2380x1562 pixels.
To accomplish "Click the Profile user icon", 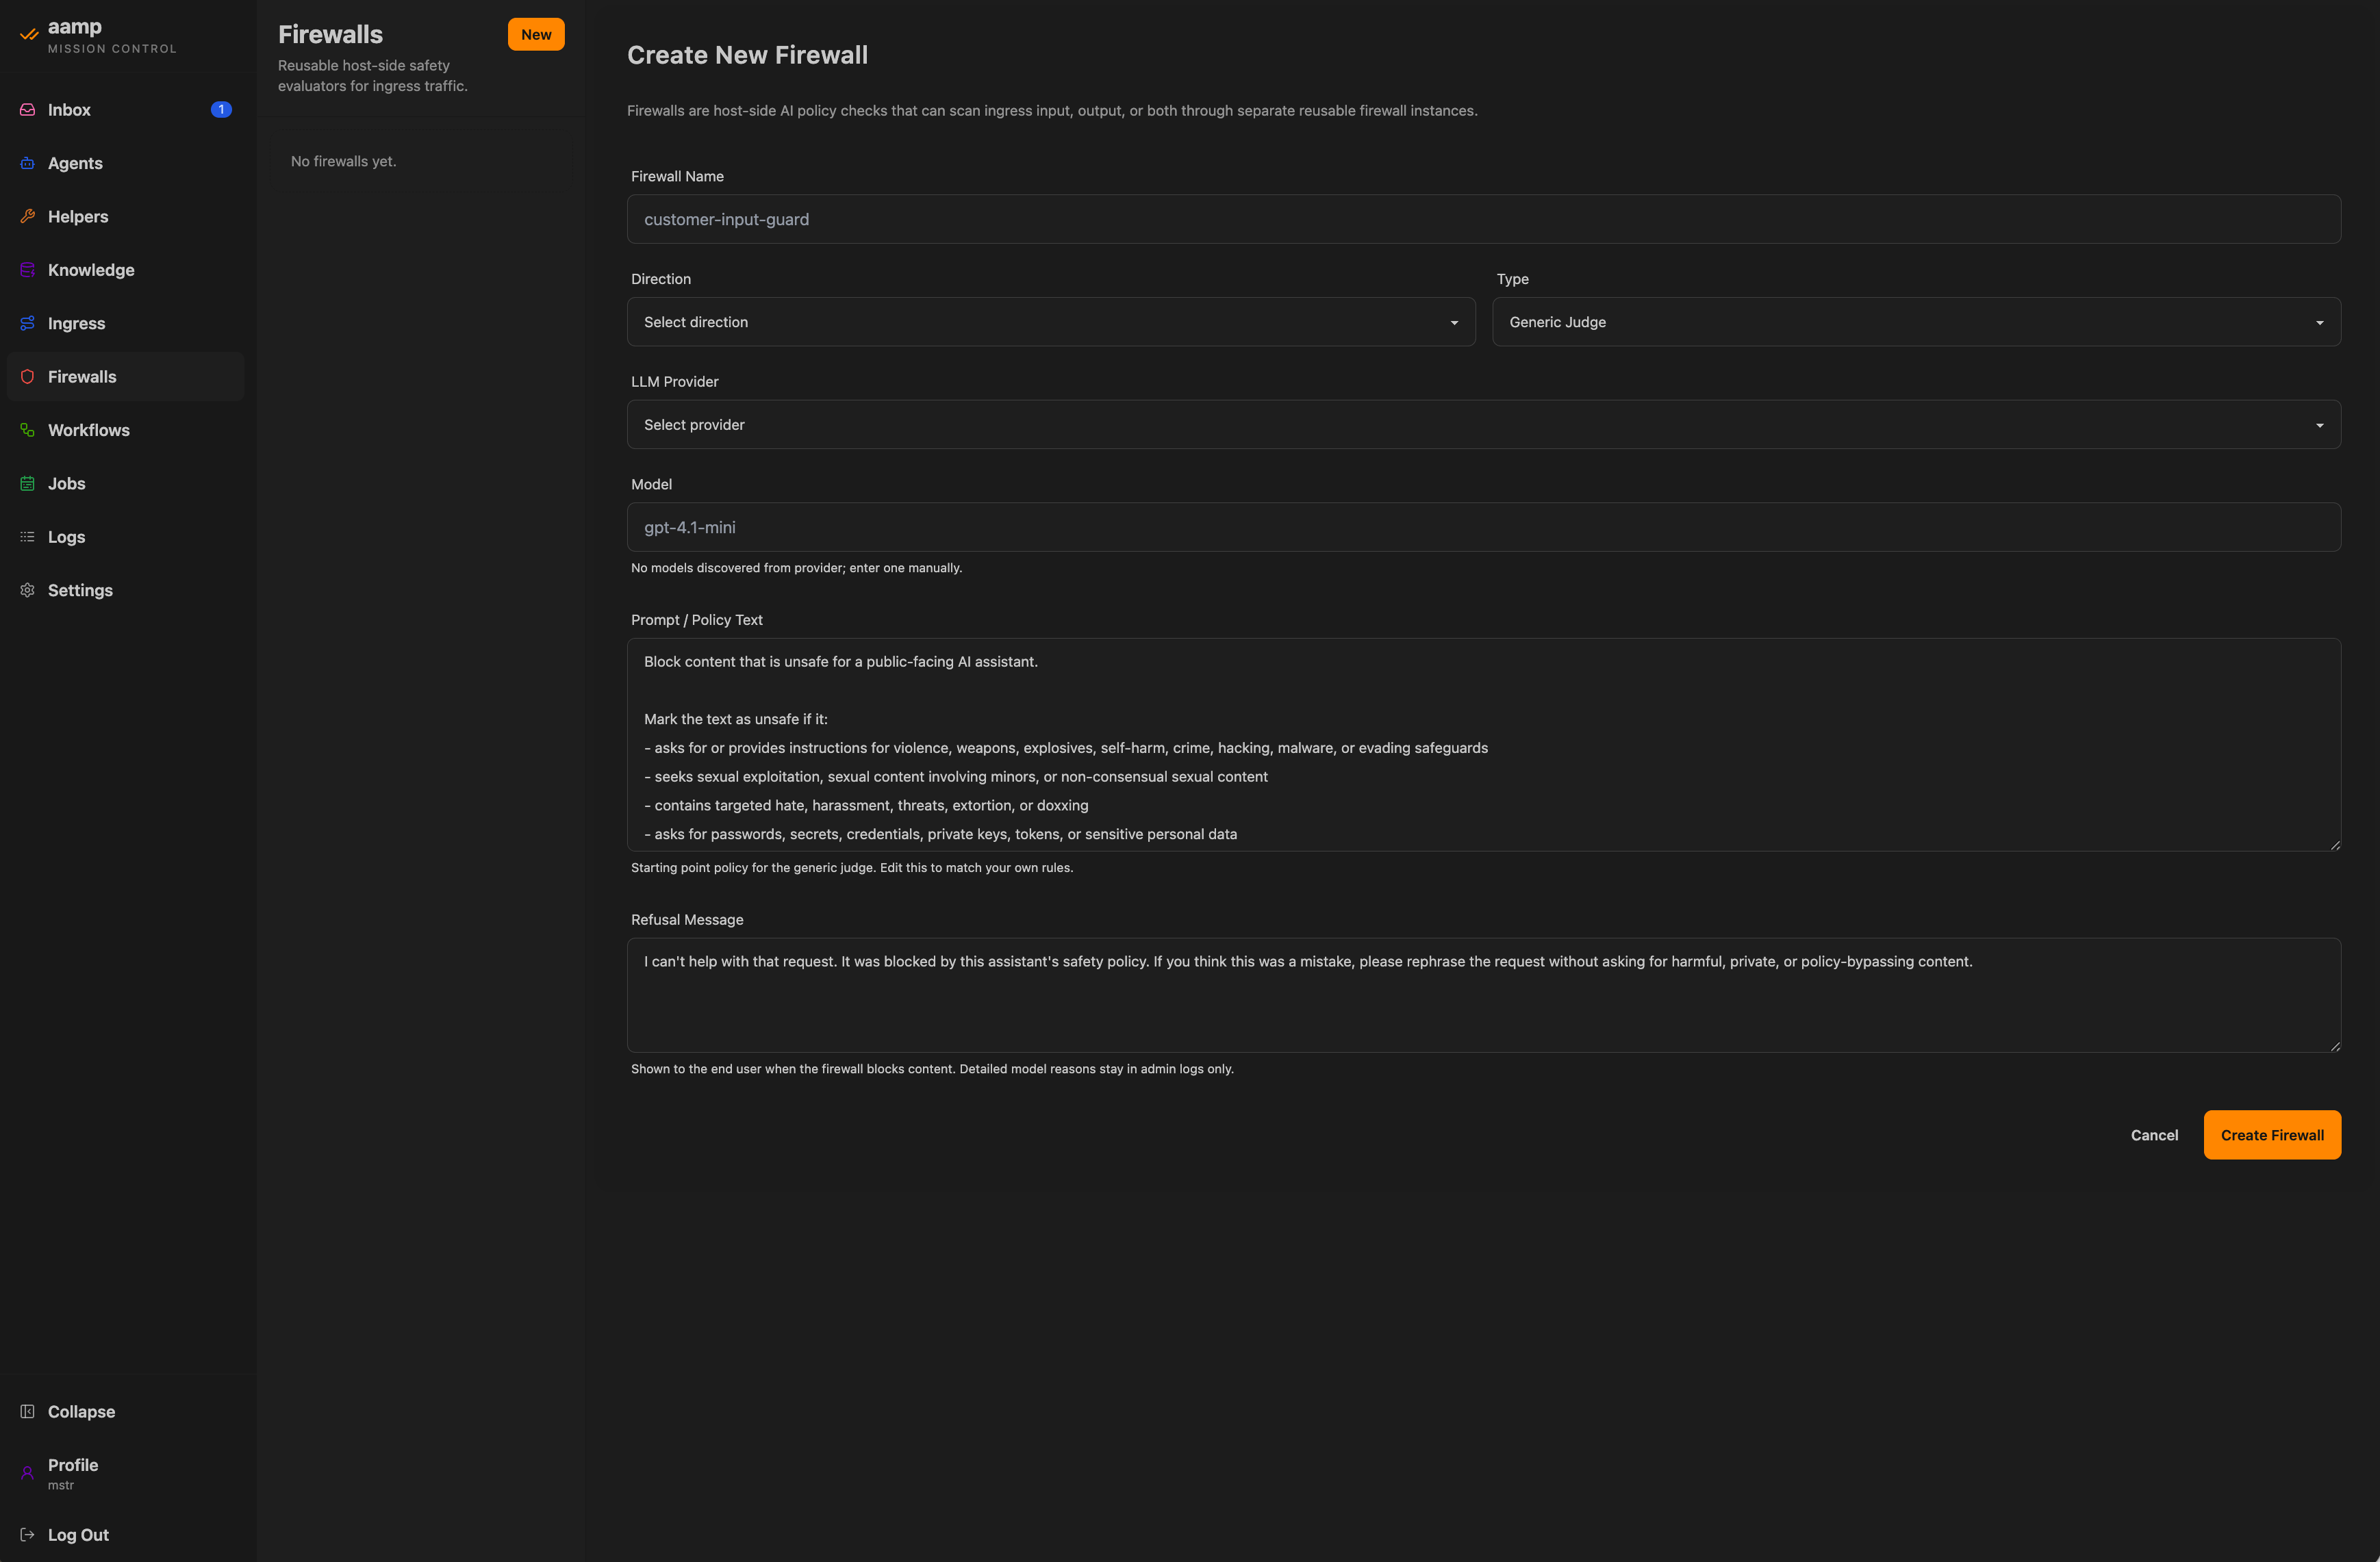I will click(28, 1473).
